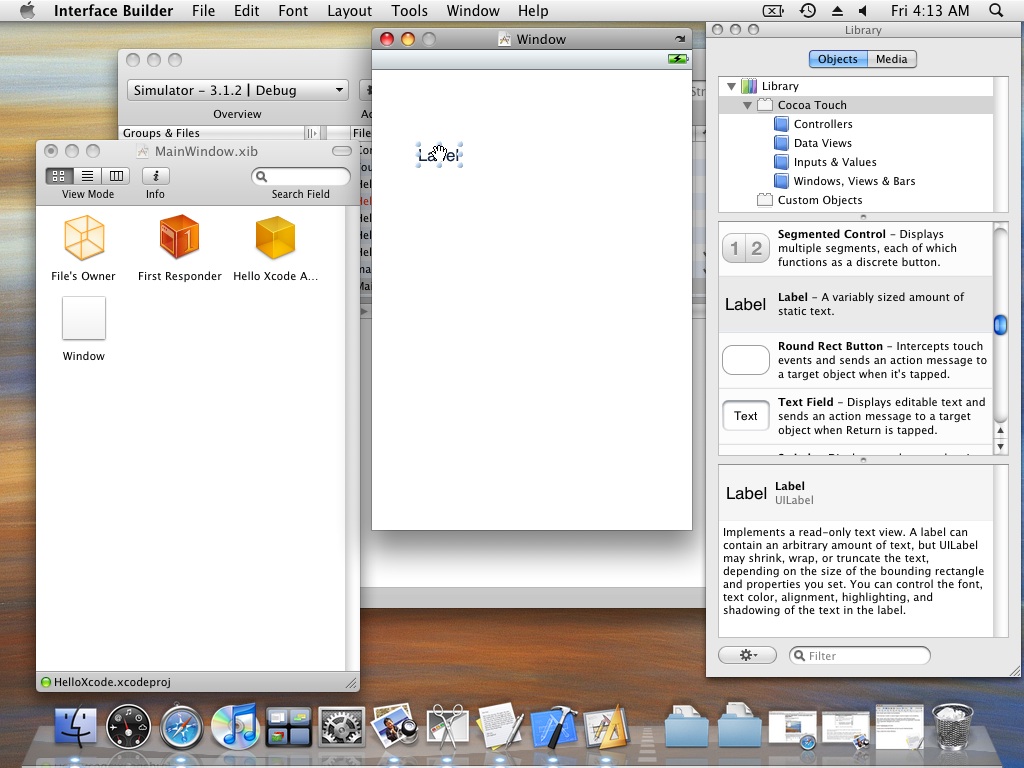
Task: Click the simulate arrow in Window title bar
Action: 680,39
